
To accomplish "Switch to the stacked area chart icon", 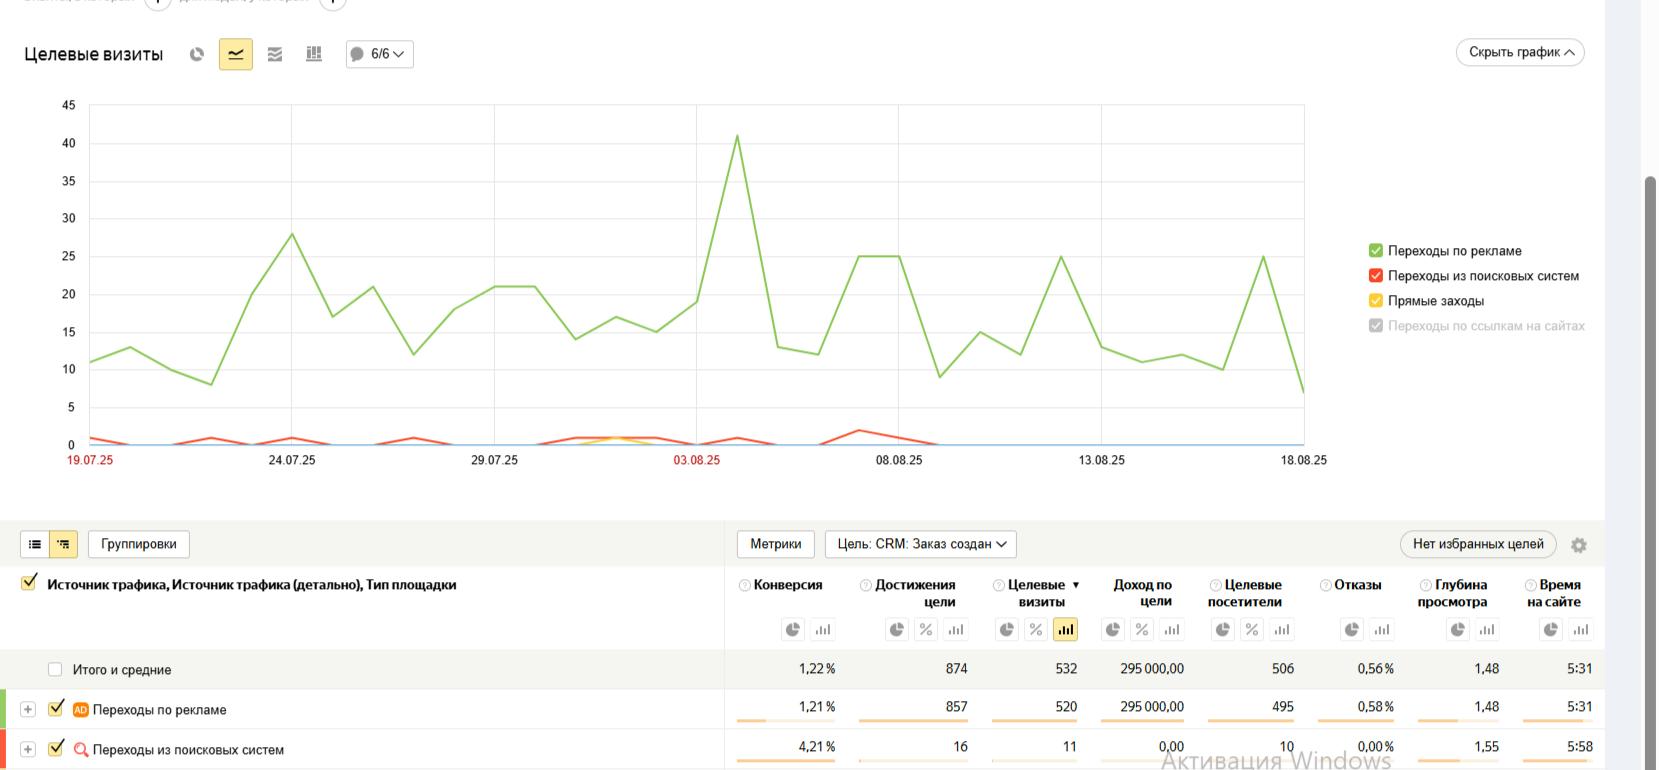I will pos(275,54).
